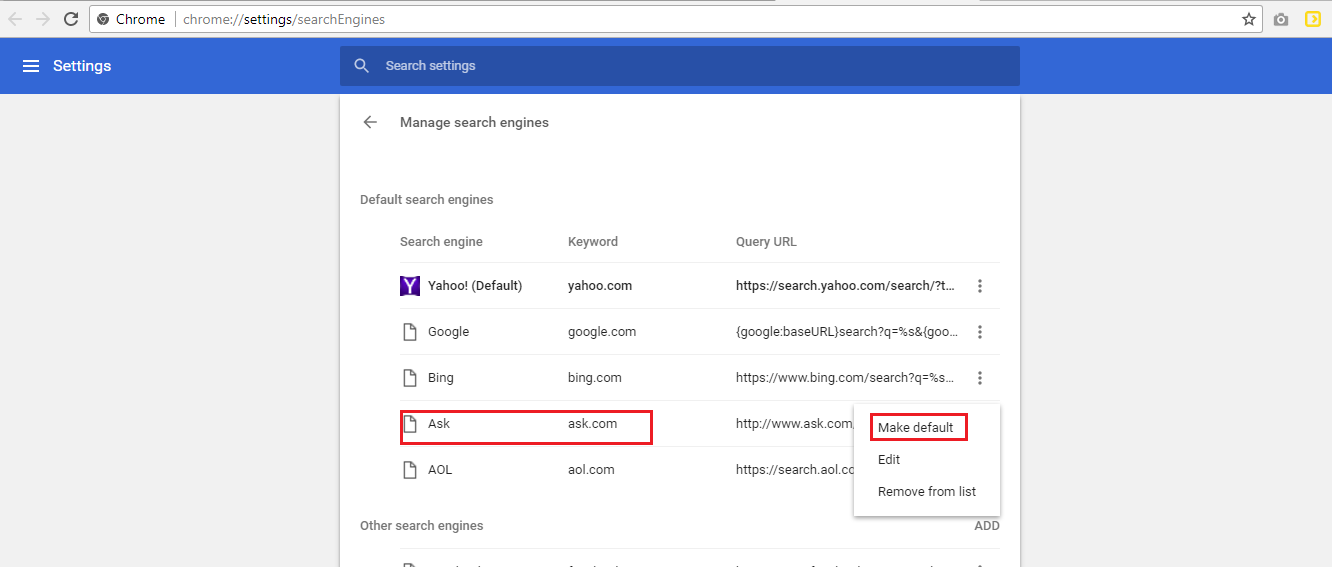The height and width of the screenshot is (567, 1332).
Task: Choose Make default in context menu
Action: tap(916, 428)
